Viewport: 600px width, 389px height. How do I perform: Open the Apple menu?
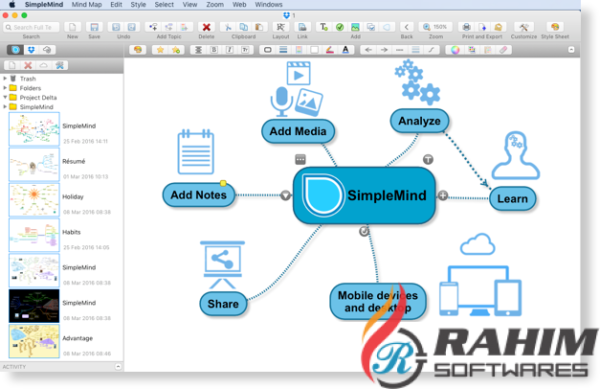pos(12,5)
